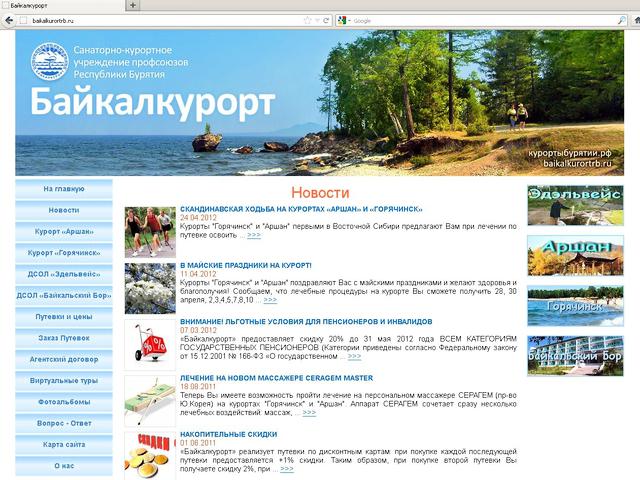The height and width of the screenshot is (480, 640).
Task: Click the date 07.03.2012
Action: point(198,330)
